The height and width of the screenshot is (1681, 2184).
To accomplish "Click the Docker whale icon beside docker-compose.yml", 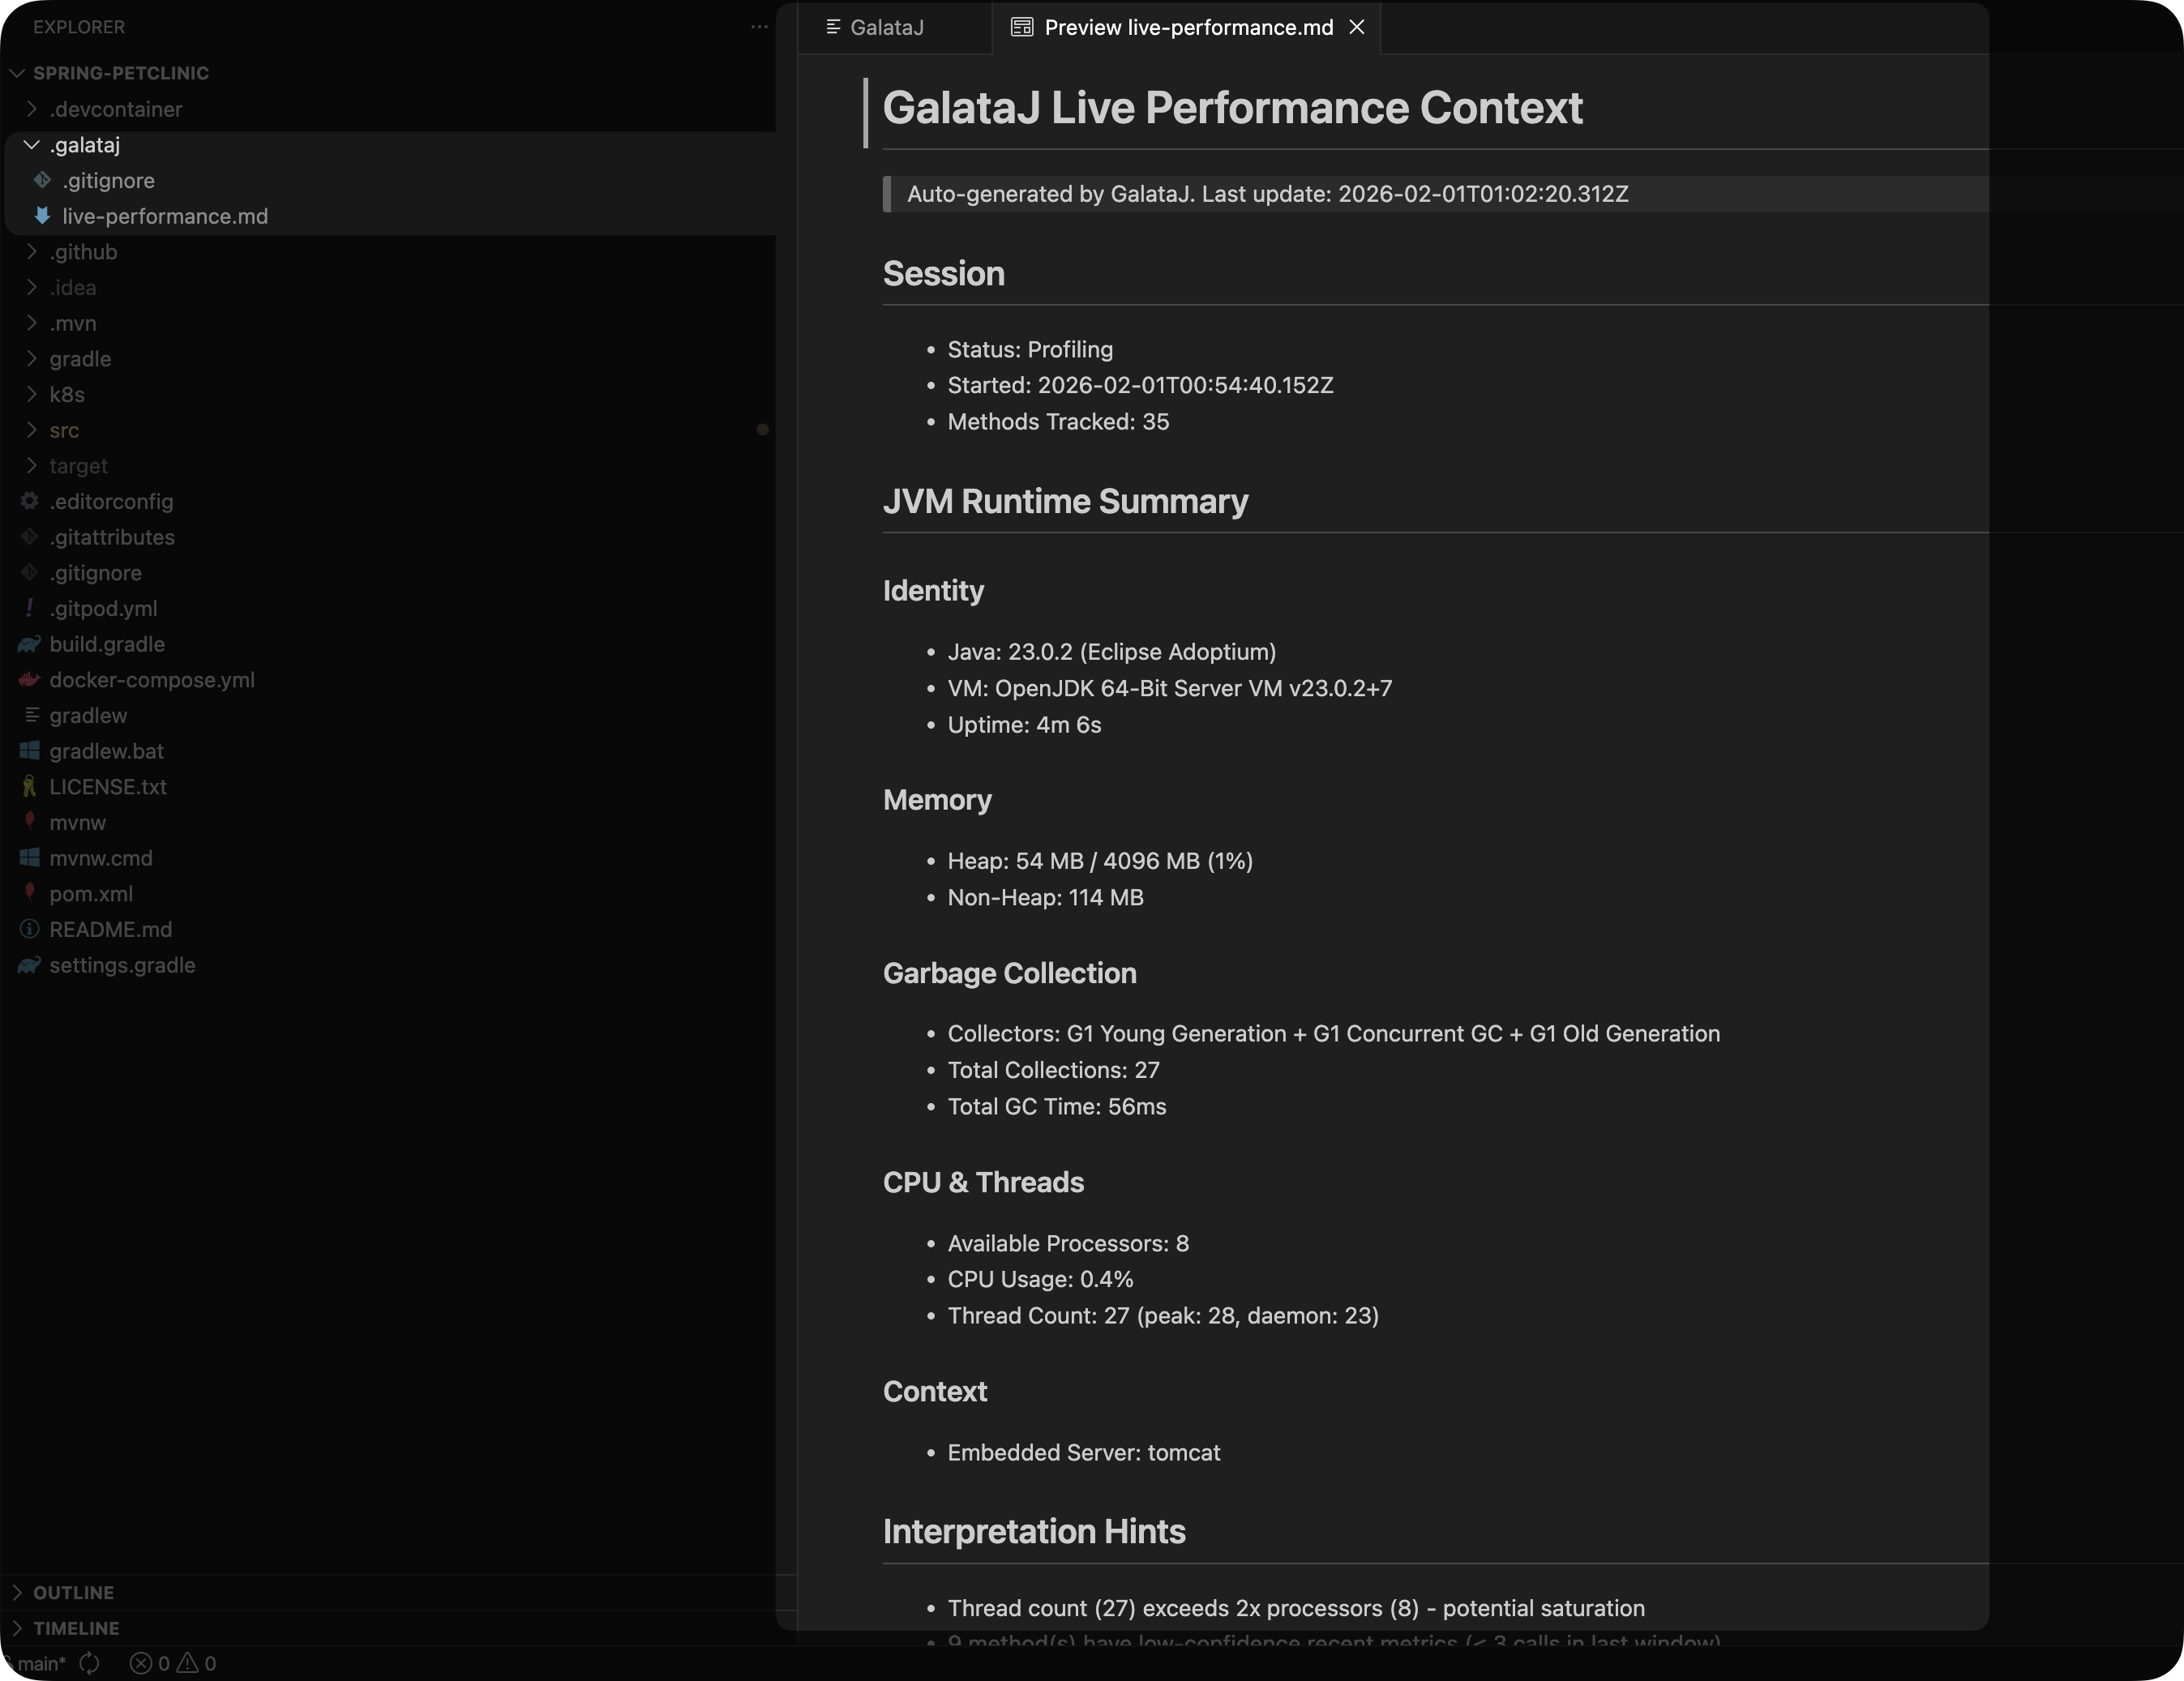I will (x=29, y=680).
